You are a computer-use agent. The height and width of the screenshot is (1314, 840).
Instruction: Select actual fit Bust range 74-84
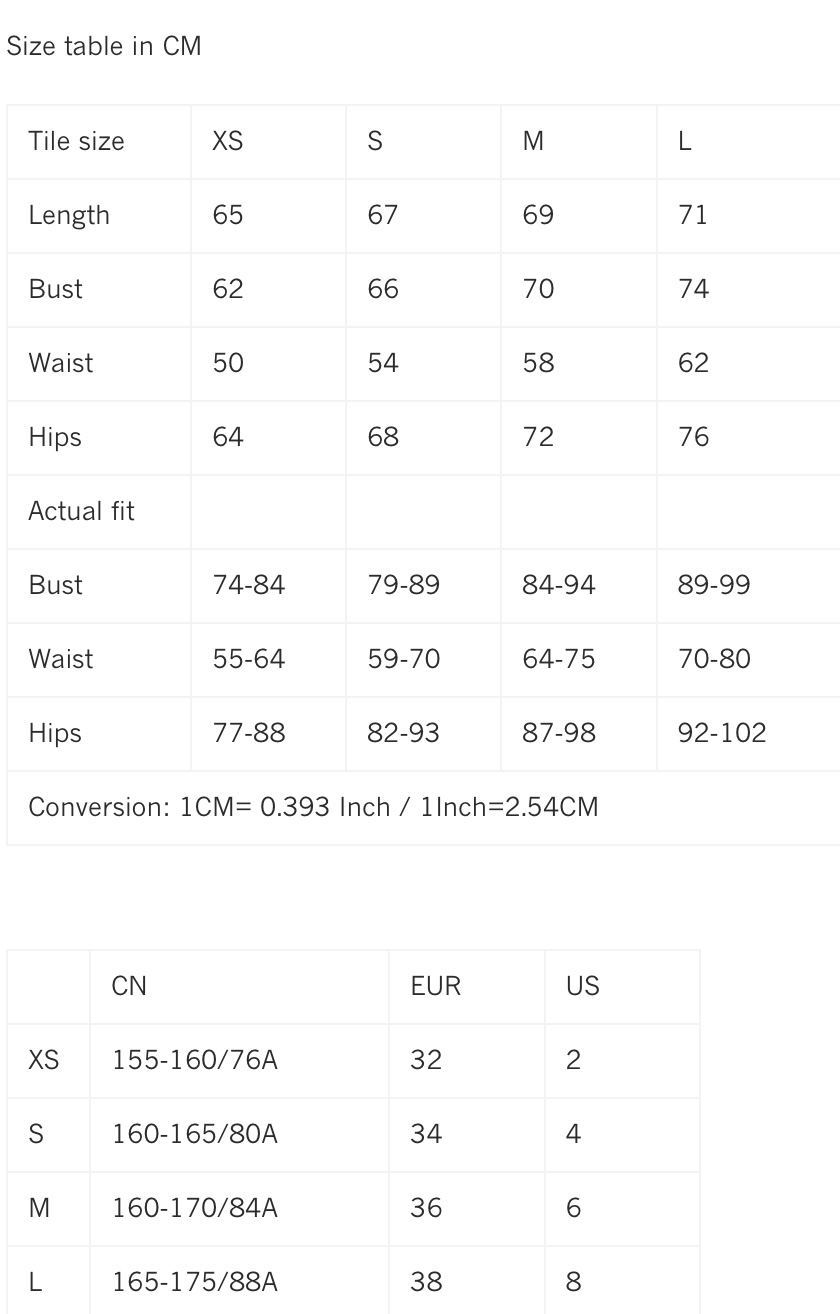coord(249,585)
